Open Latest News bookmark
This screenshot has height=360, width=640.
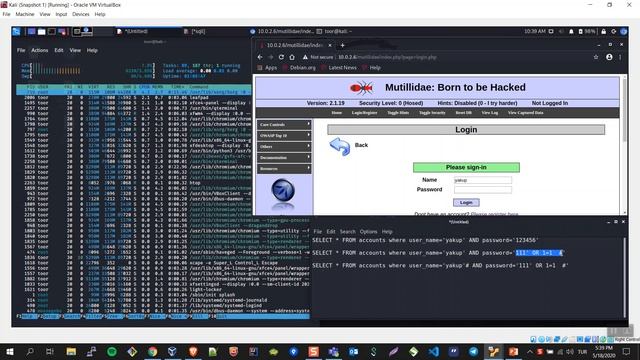click(339, 68)
